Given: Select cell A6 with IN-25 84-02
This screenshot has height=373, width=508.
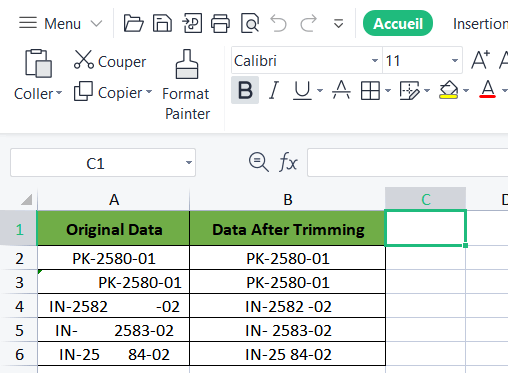Looking at the screenshot, I should click(x=114, y=354).
